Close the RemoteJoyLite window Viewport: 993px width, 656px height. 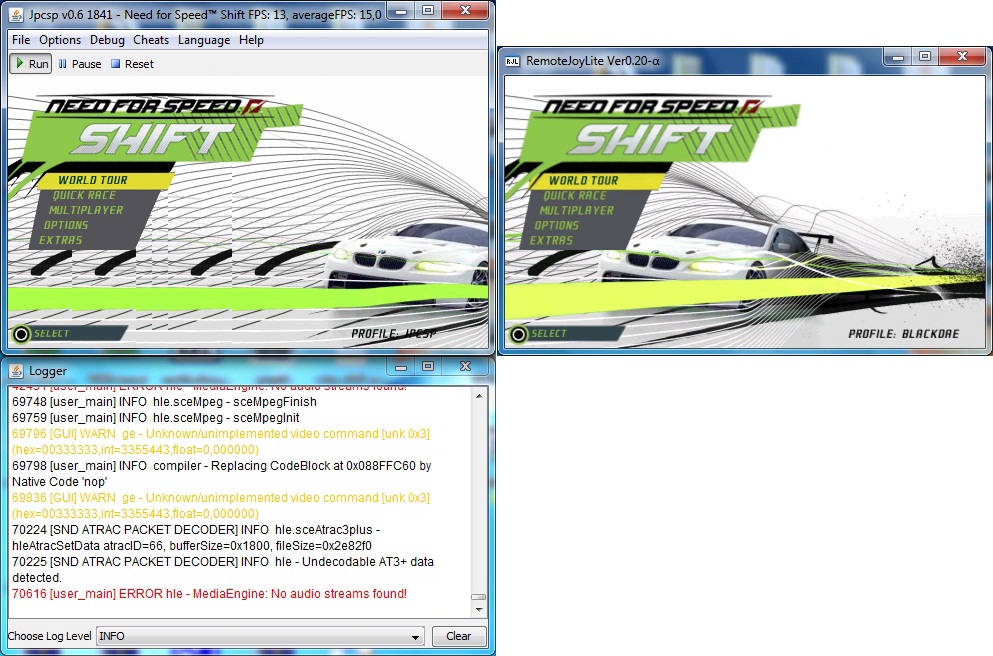pyautogui.click(x=964, y=58)
